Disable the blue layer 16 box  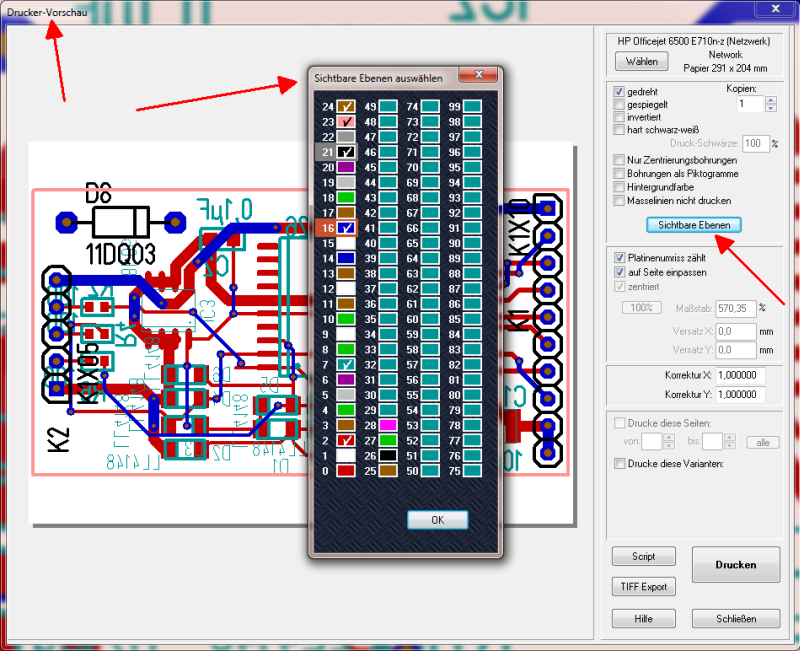coord(346,228)
